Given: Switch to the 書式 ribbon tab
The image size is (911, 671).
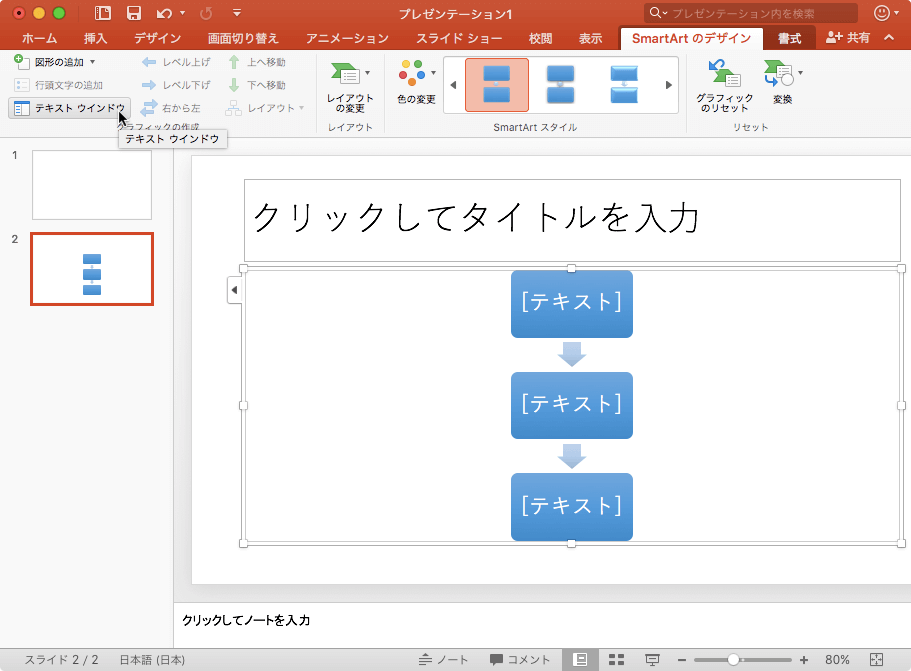Looking at the screenshot, I should pos(789,38).
